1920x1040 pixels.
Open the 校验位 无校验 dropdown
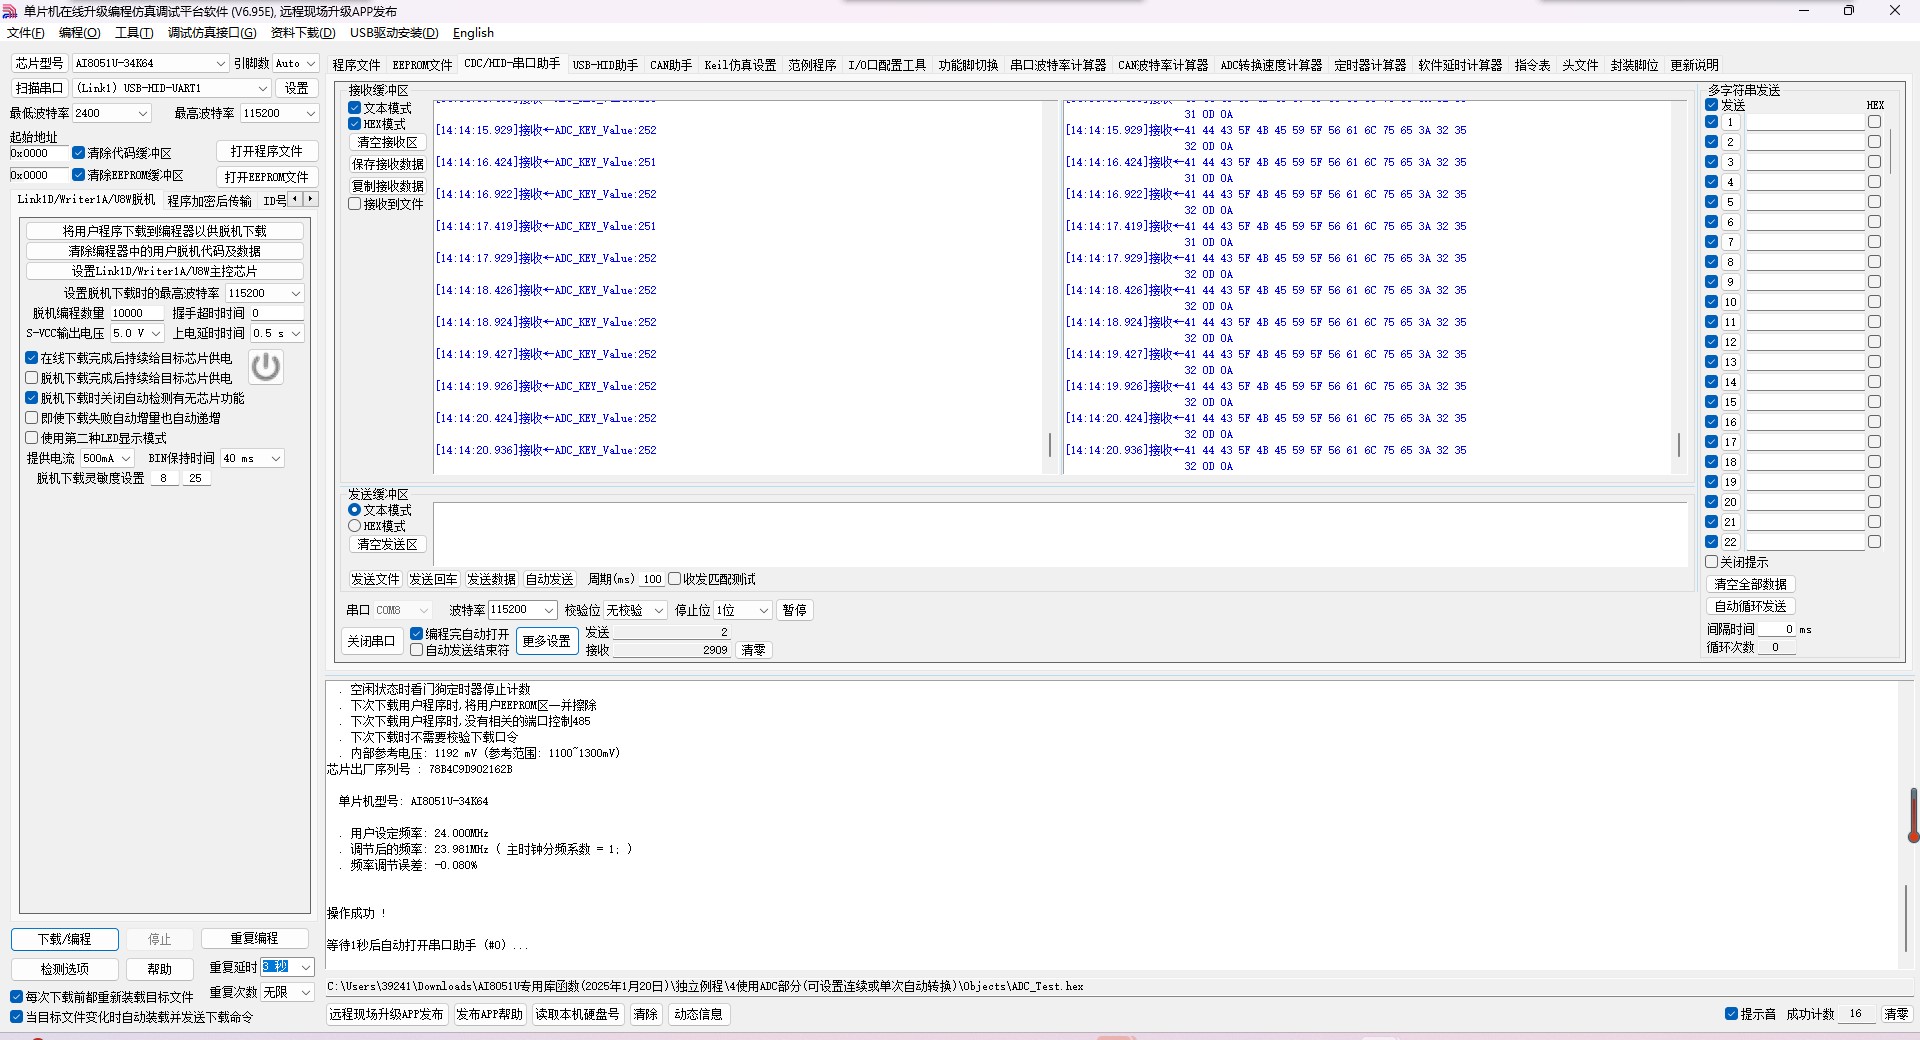(658, 610)
